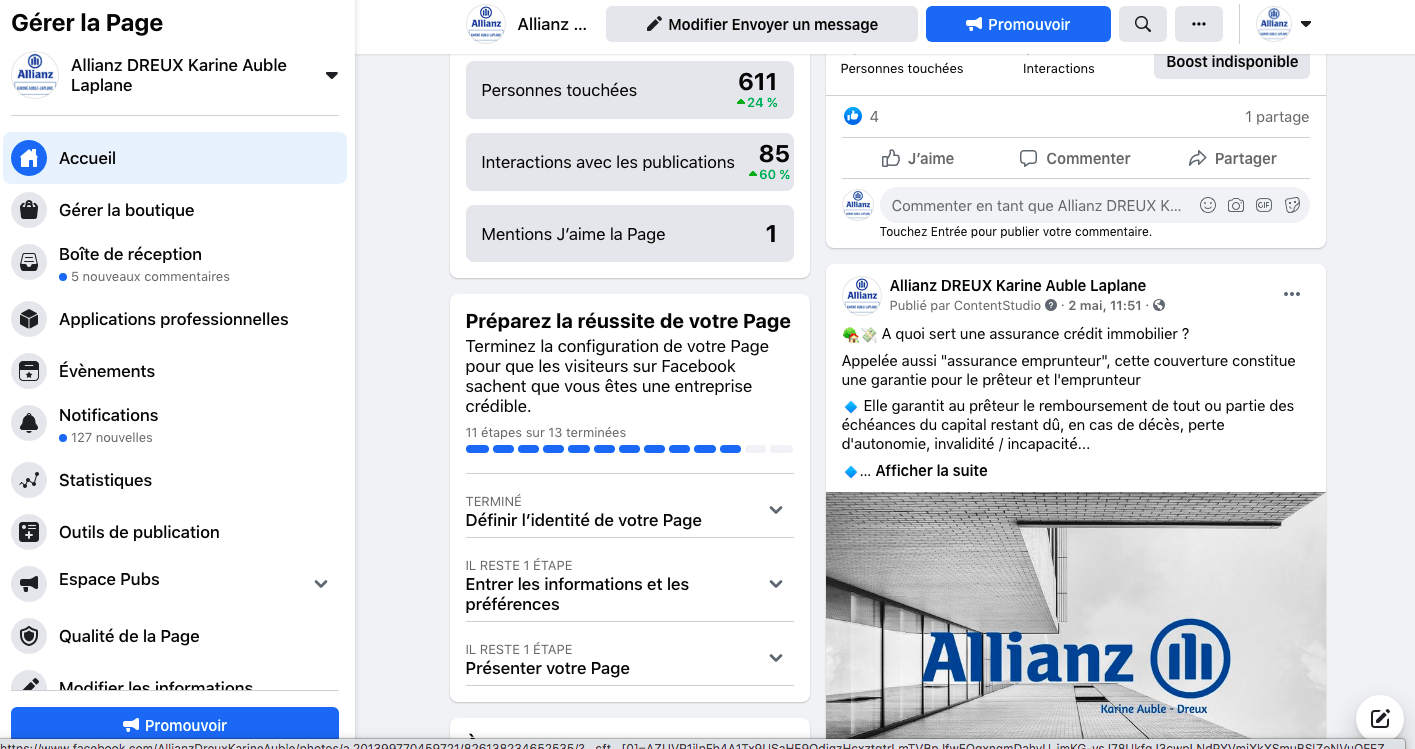The height and width of the screenshot is (749, 1415).
Task: Click the '5 nouveaux commentaires' text
Action: pos(150,276)
